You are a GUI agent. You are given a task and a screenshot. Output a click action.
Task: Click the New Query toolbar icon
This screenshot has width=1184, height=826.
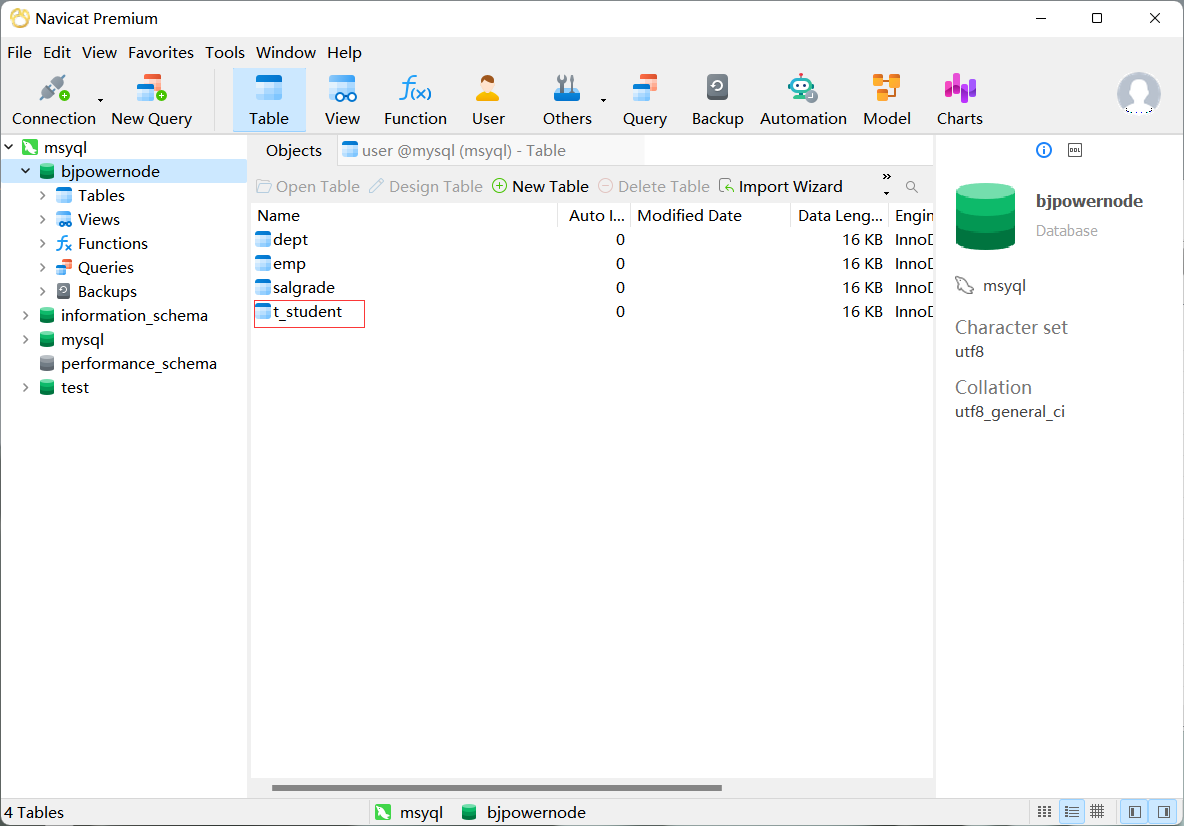(151, 100)
